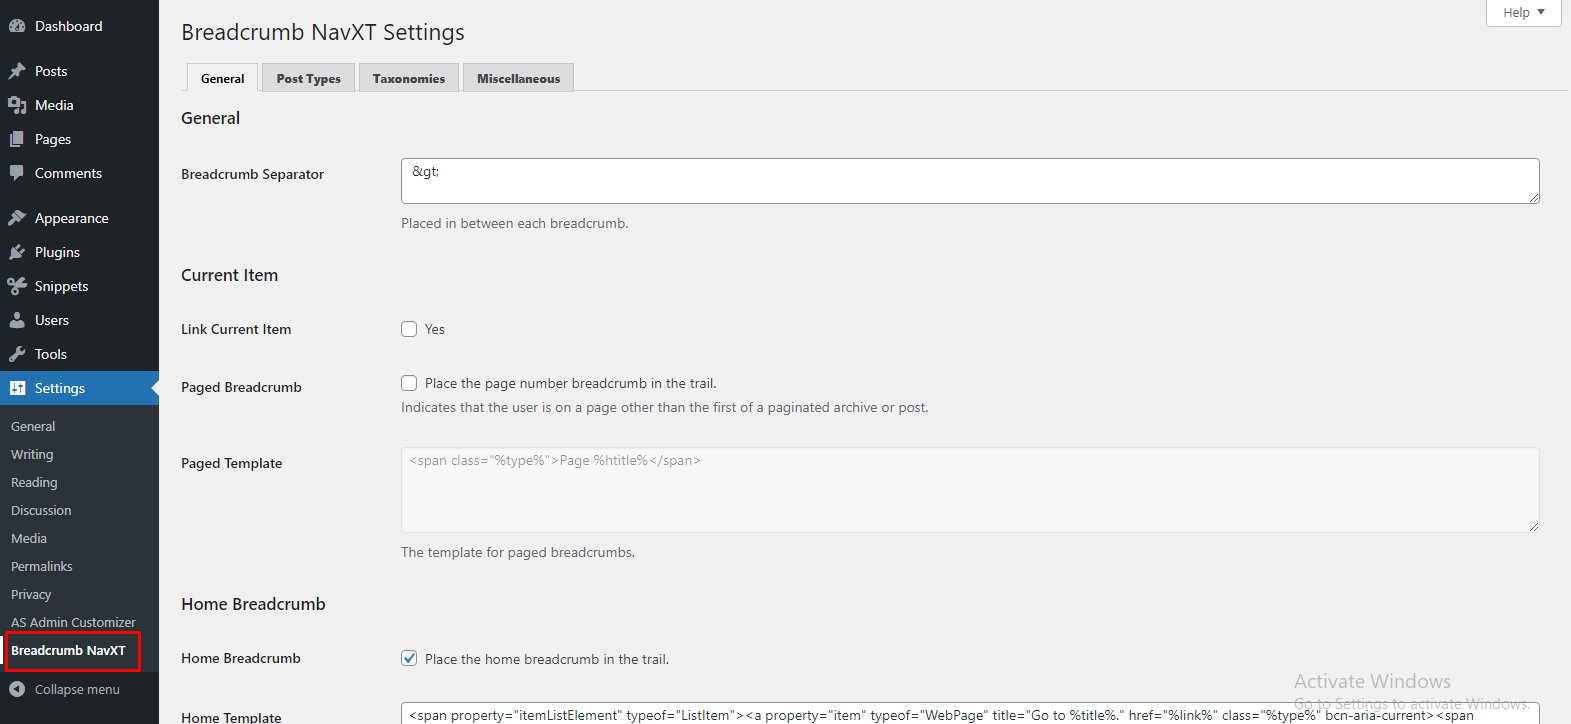Click the Snippets scissors icon
Image resolution: width=1571 pixels, height=724 pixels.
point(17,286)
